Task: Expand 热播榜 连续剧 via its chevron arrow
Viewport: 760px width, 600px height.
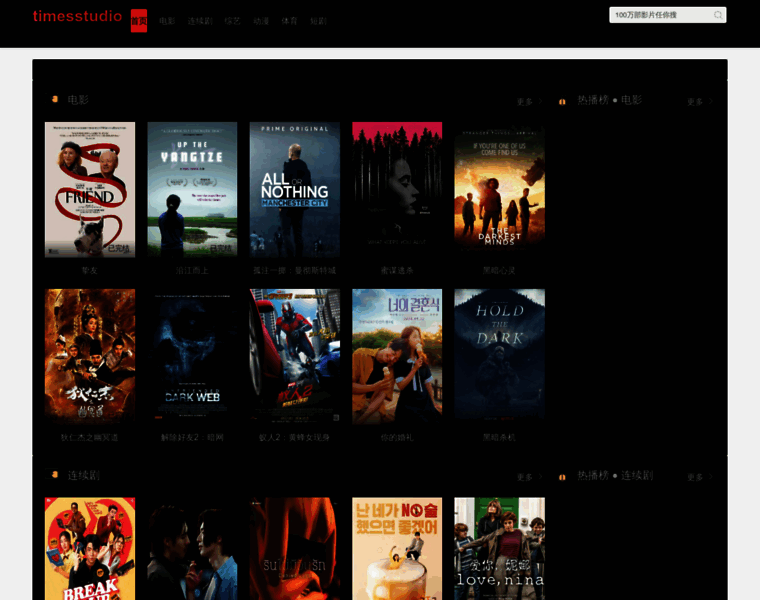Action: coord(711,476)
